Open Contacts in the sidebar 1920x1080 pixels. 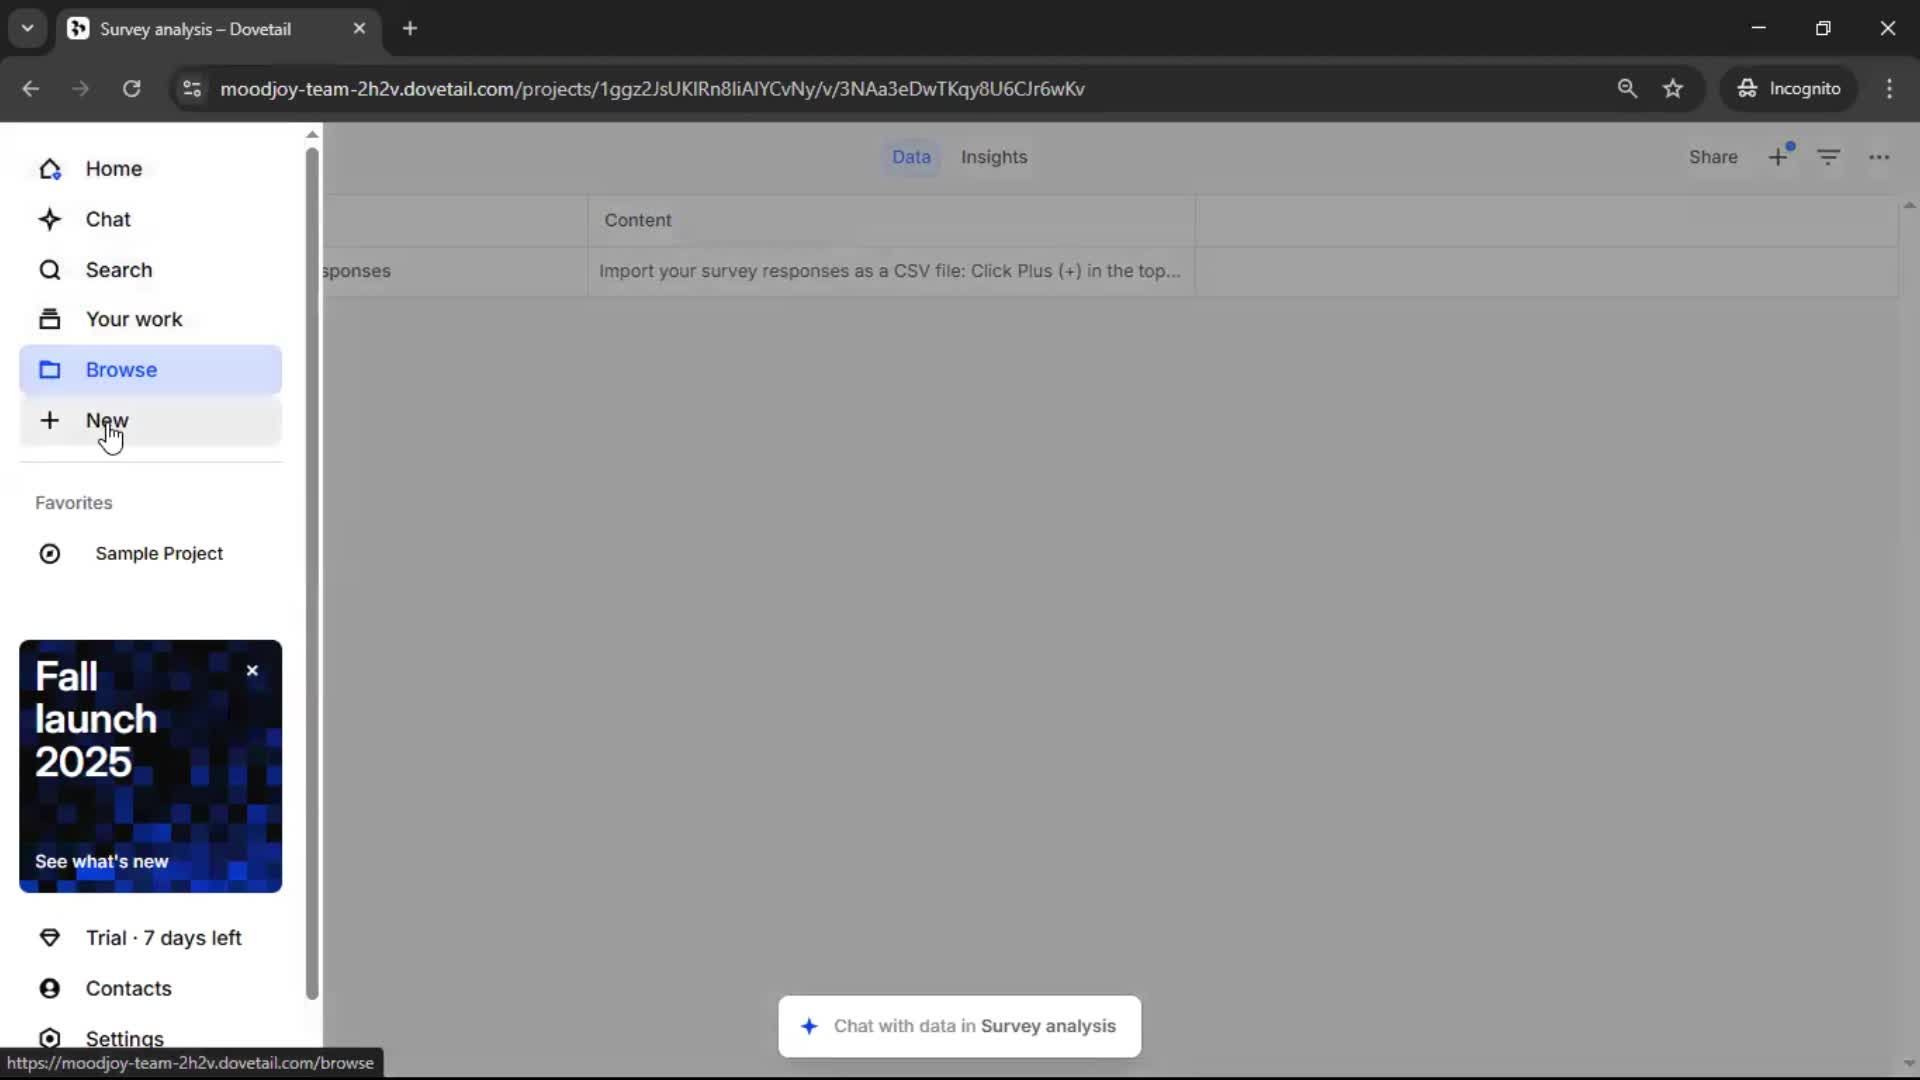pyautogui.click(x=128, y=988)
